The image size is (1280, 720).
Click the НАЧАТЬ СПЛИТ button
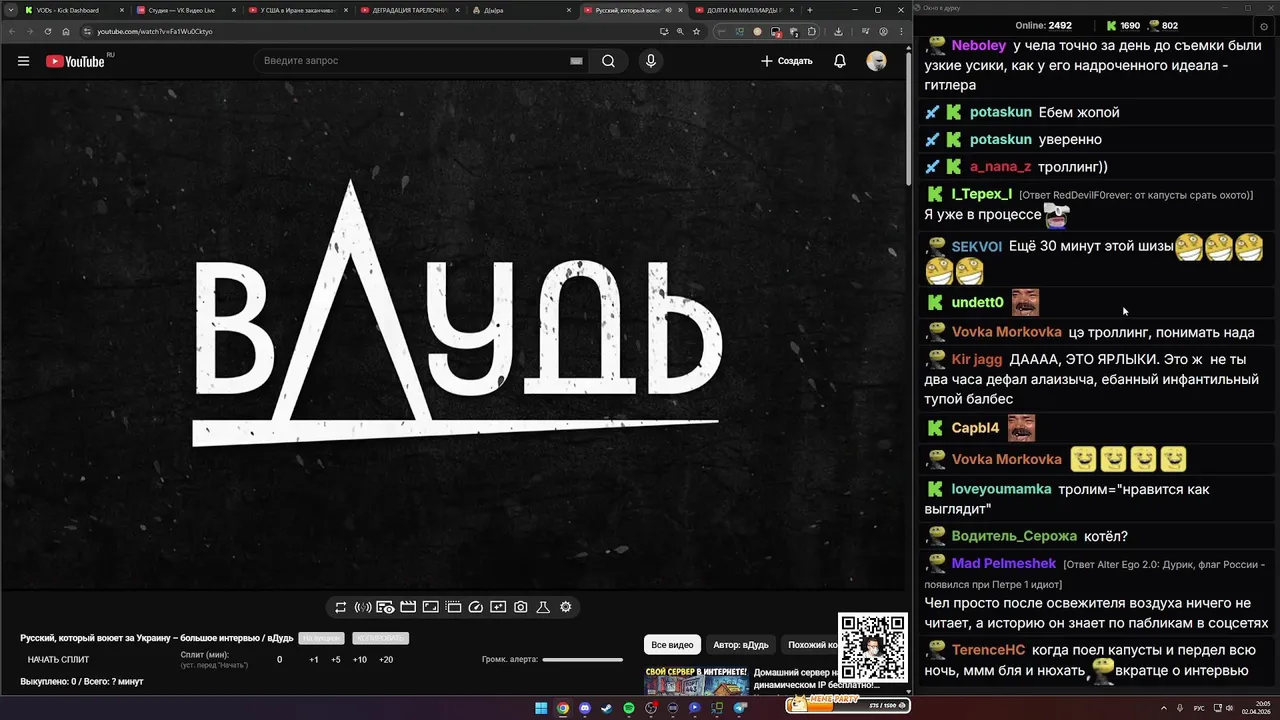pos(58,660)
